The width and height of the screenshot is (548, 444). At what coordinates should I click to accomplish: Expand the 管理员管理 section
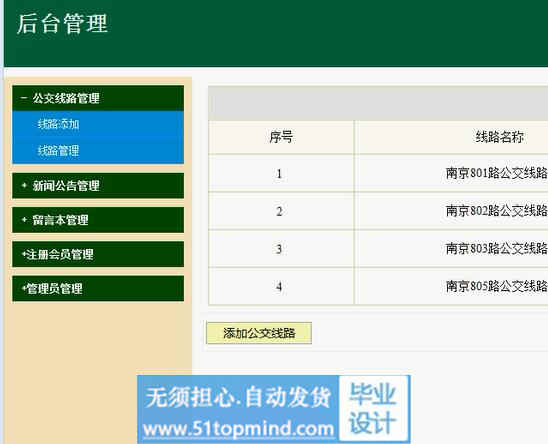[x=98, y=288]
